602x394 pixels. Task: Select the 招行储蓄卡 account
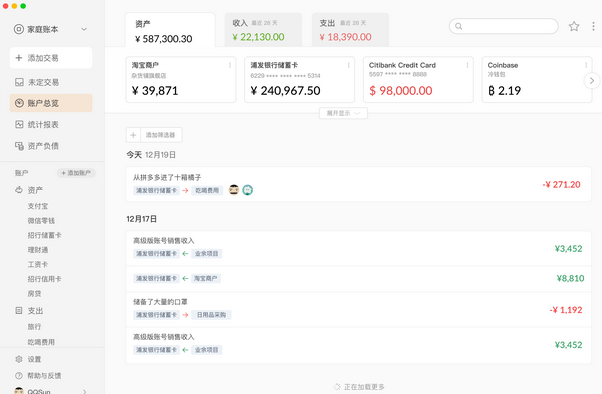[x=44, y=235]
